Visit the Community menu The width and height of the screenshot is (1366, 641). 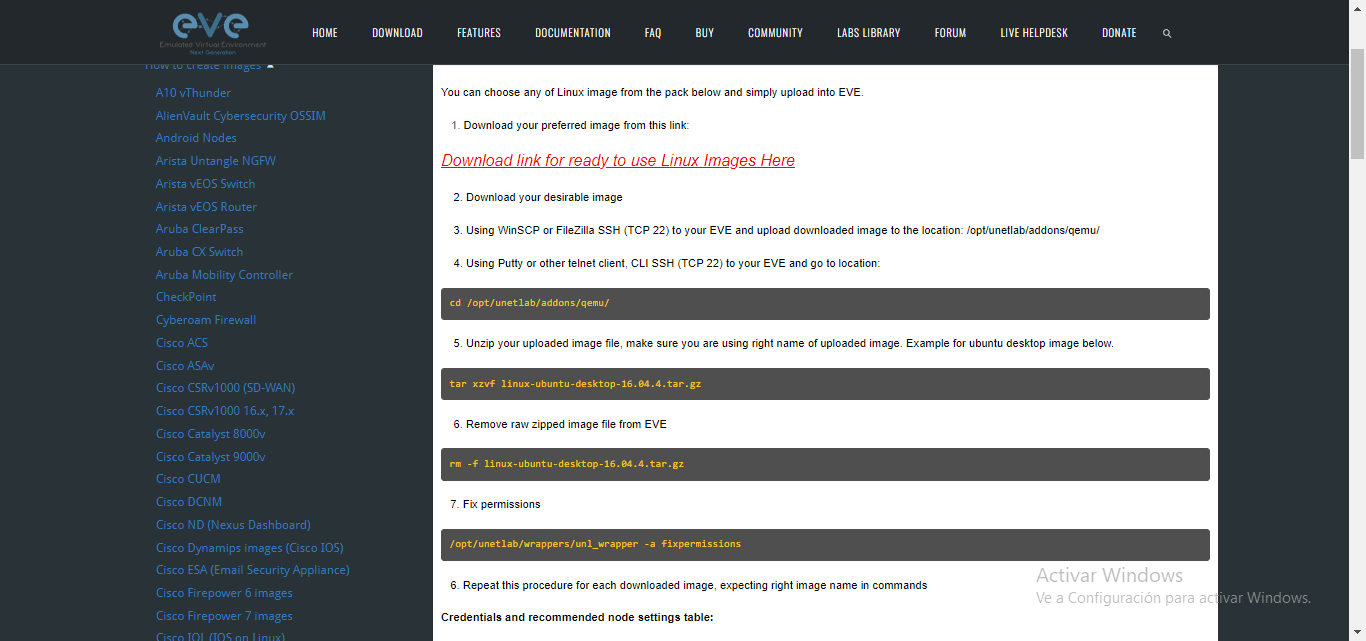(775, 33)
